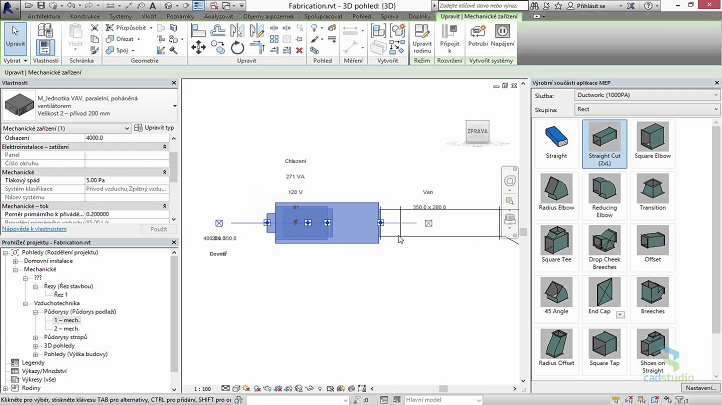Viewport: 722px width, 405px height.
Task: Open Nápověda k vlastnostem link
Action: pyautogui.click(x=35, y=230)
